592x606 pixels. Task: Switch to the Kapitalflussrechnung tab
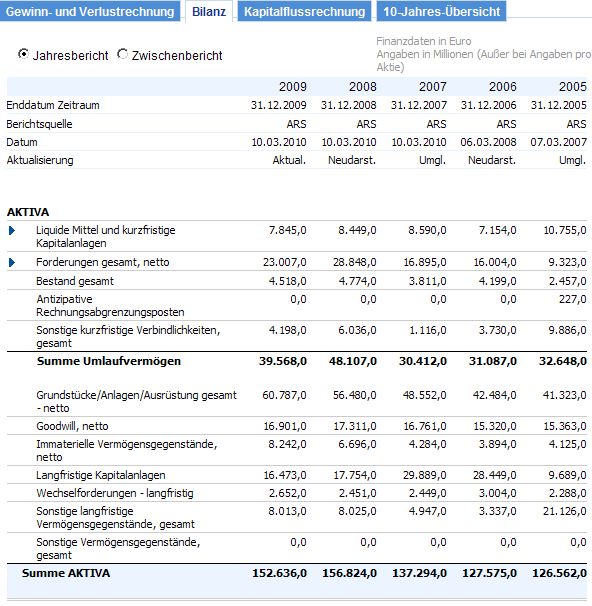click(305, 11)
